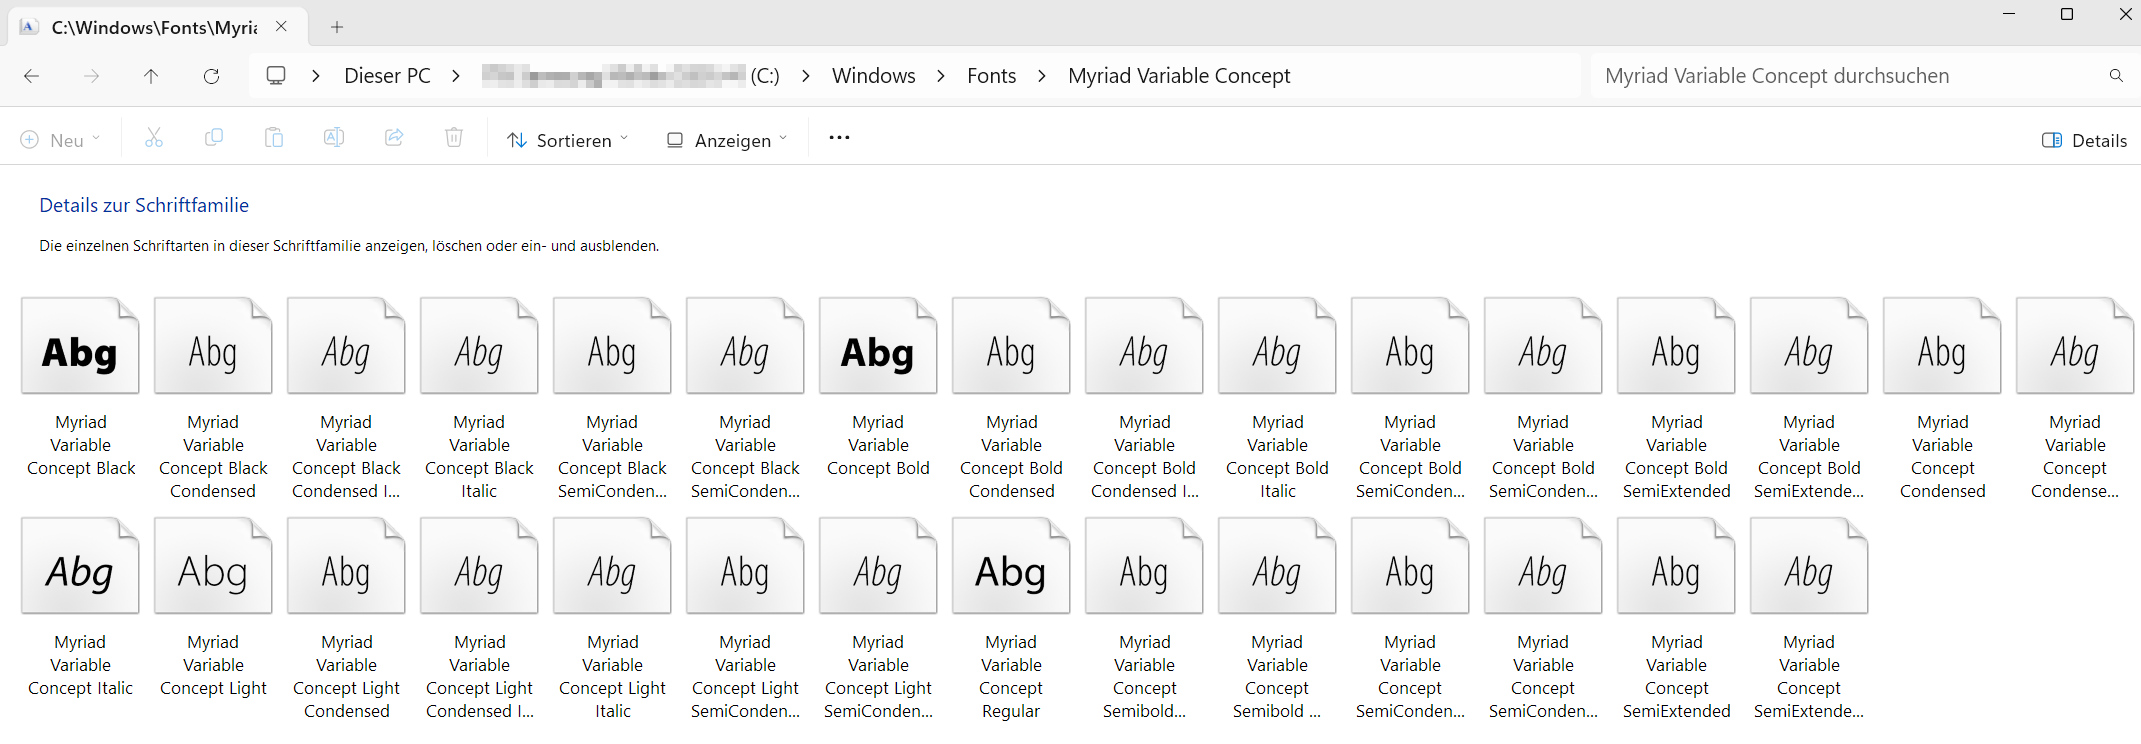Click the Myriad Variable Concept breadcrumb
2141x744 pixels.
(x=1179, y=76)
